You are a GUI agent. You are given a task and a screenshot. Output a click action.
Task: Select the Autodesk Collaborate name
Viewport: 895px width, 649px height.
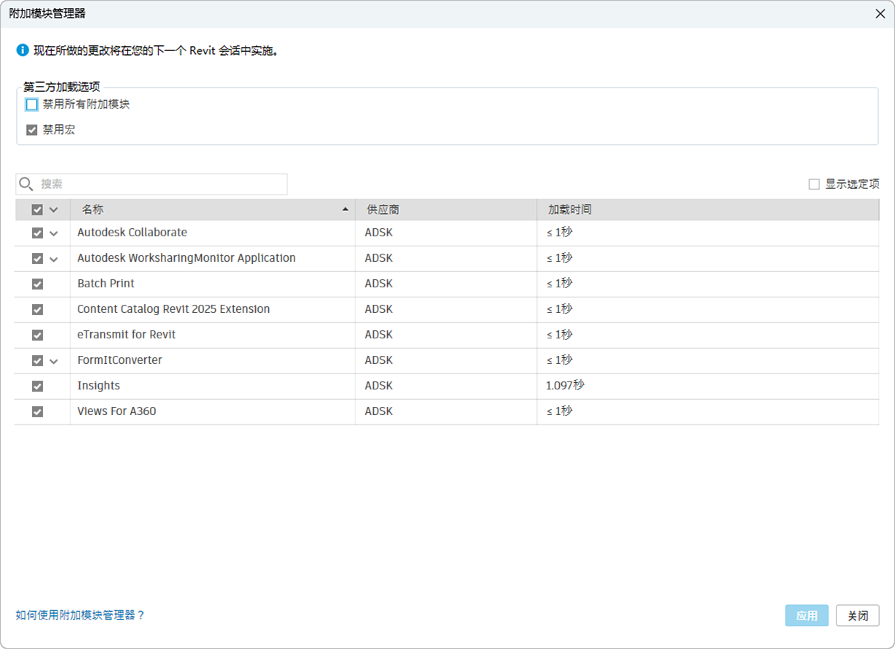[132, 232]
